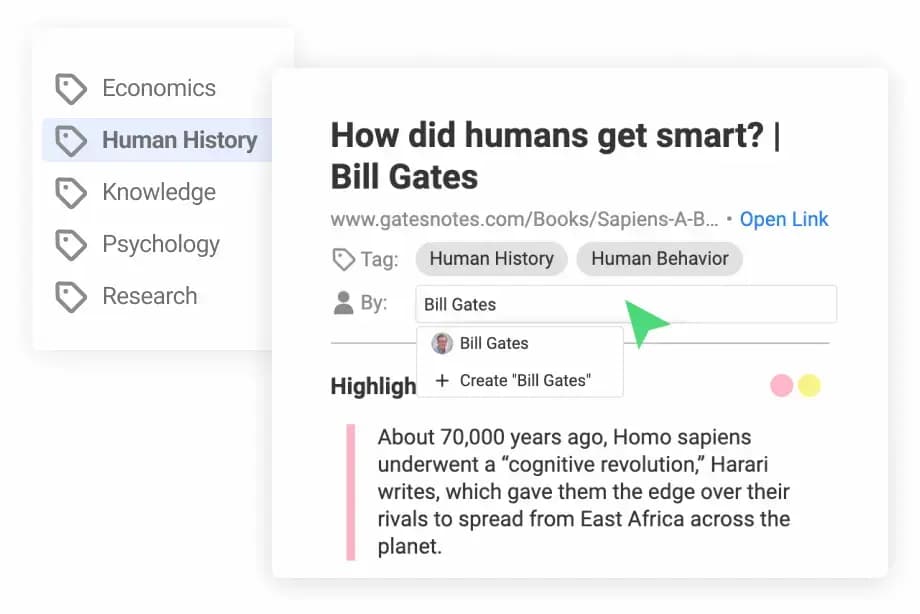
Task: Select the Economics tag in sidebar
Action: (158, 89)
